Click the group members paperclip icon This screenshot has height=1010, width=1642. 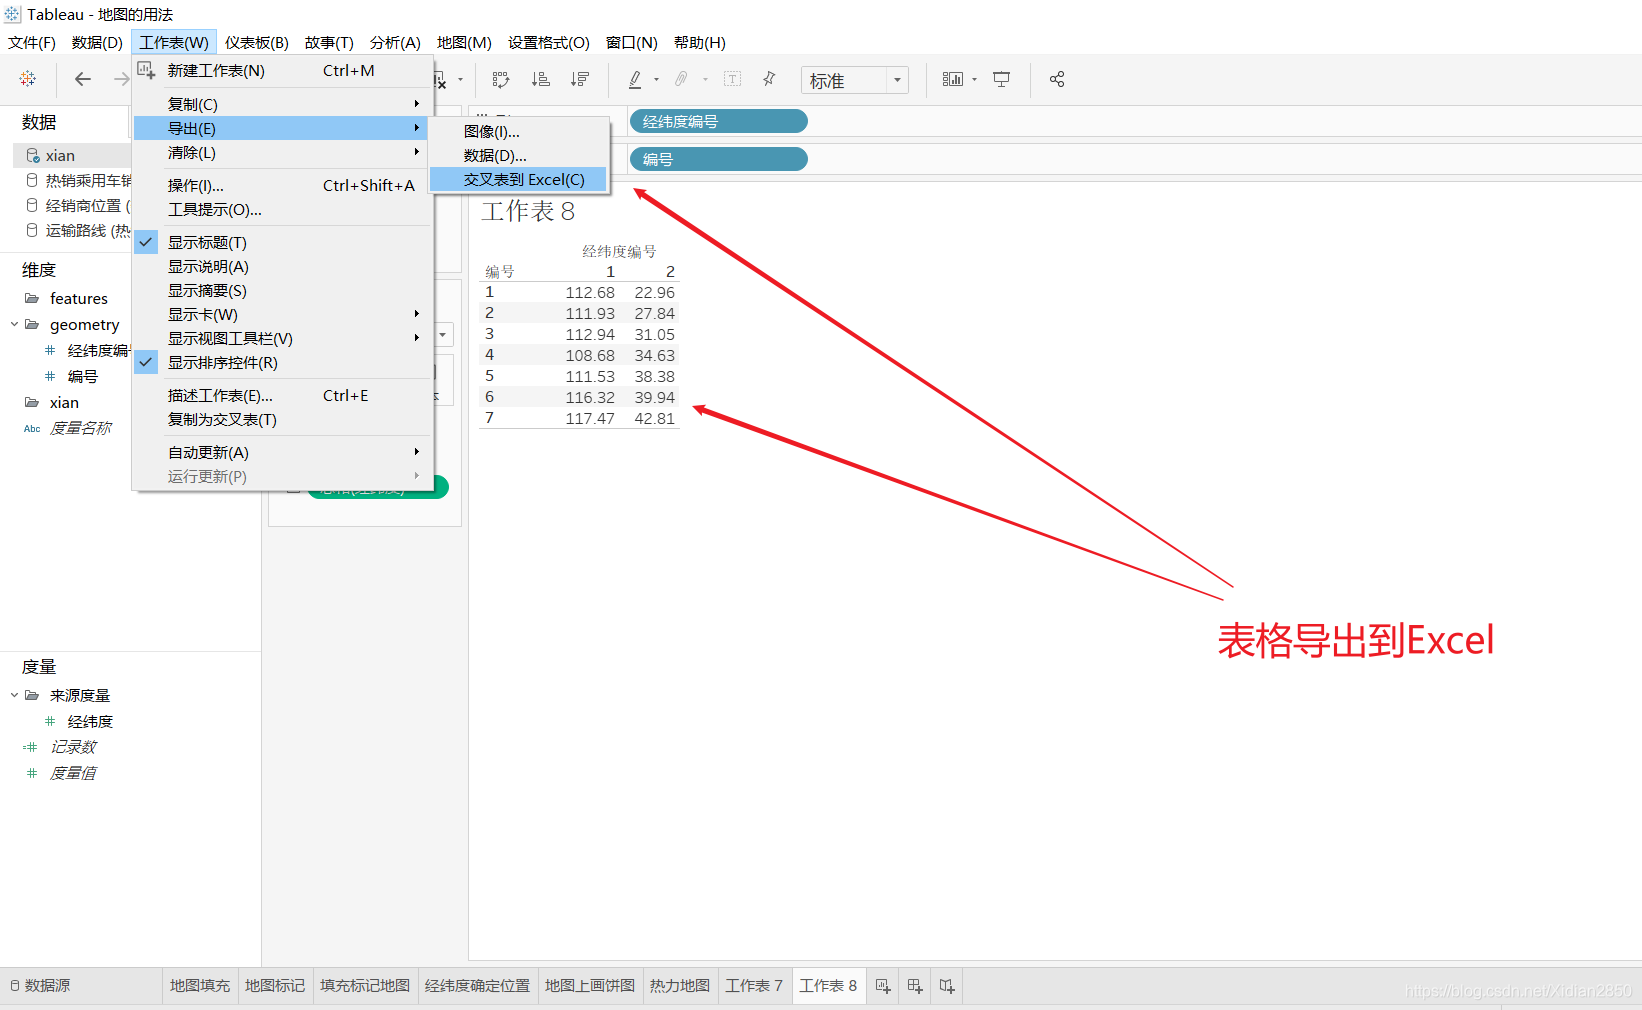[681, 79]
